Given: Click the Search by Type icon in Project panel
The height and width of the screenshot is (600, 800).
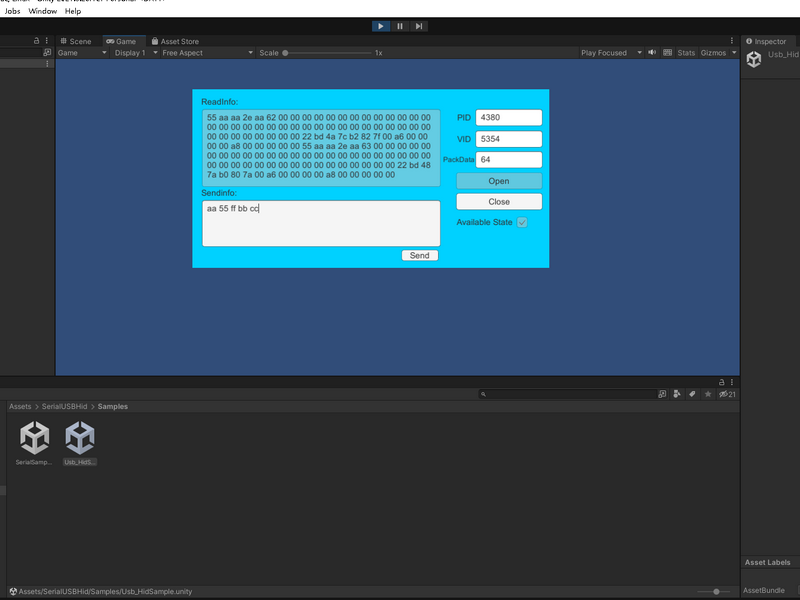Looking at the screenshot, I should click(x=677, y=394).
